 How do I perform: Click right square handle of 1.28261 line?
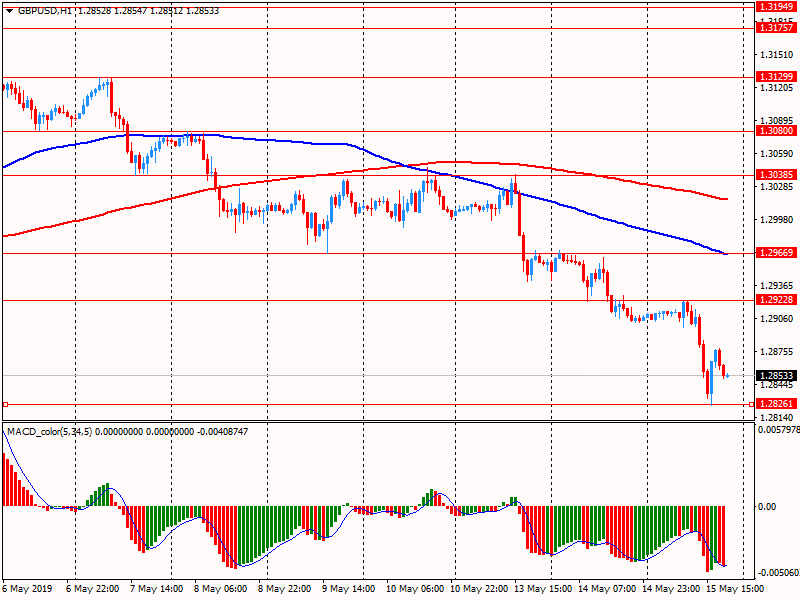(x=751, y=405)
